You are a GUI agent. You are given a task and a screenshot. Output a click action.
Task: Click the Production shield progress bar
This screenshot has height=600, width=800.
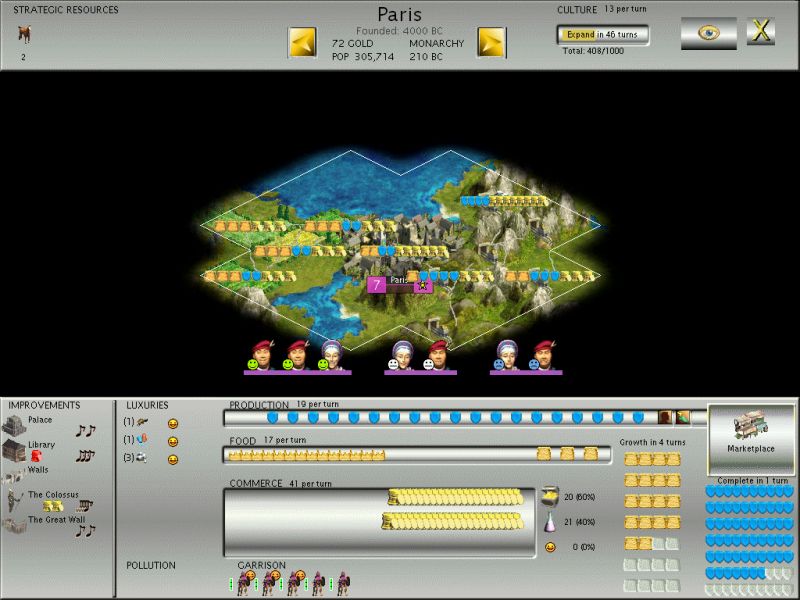pos(465,418)
